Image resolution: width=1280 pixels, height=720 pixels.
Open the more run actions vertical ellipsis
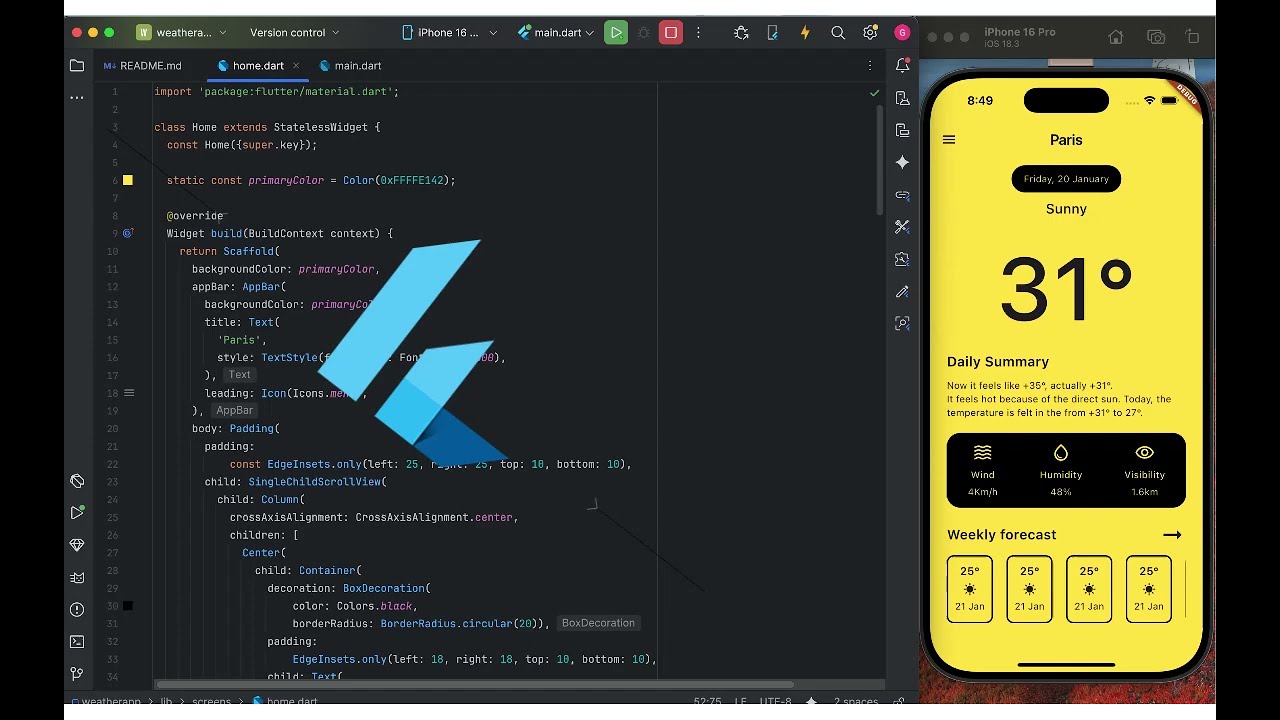pyautogui.click(x=699, y=33)
